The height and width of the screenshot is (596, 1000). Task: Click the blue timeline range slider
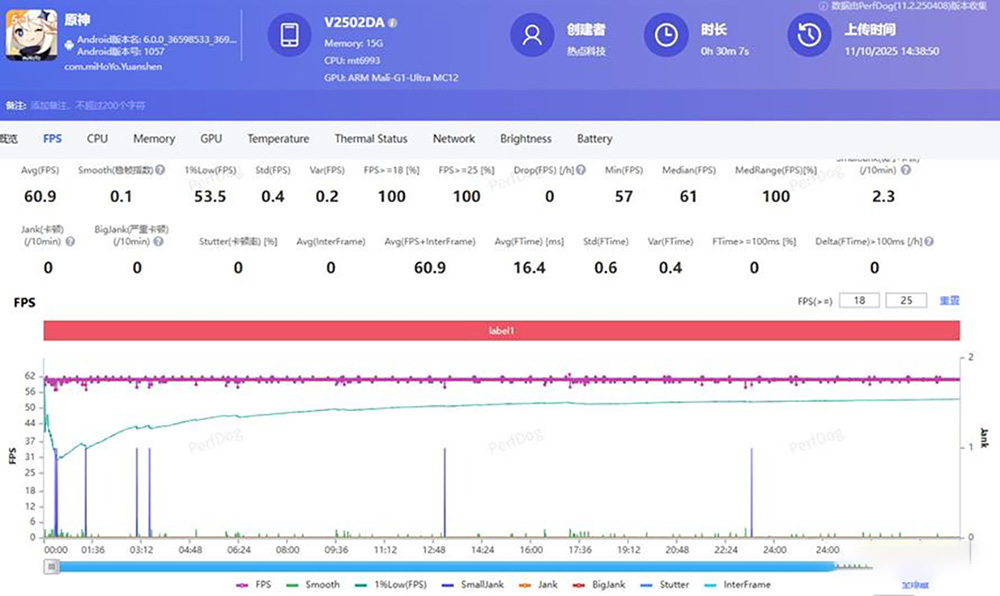pyautogui.click(x=440, y=567)
